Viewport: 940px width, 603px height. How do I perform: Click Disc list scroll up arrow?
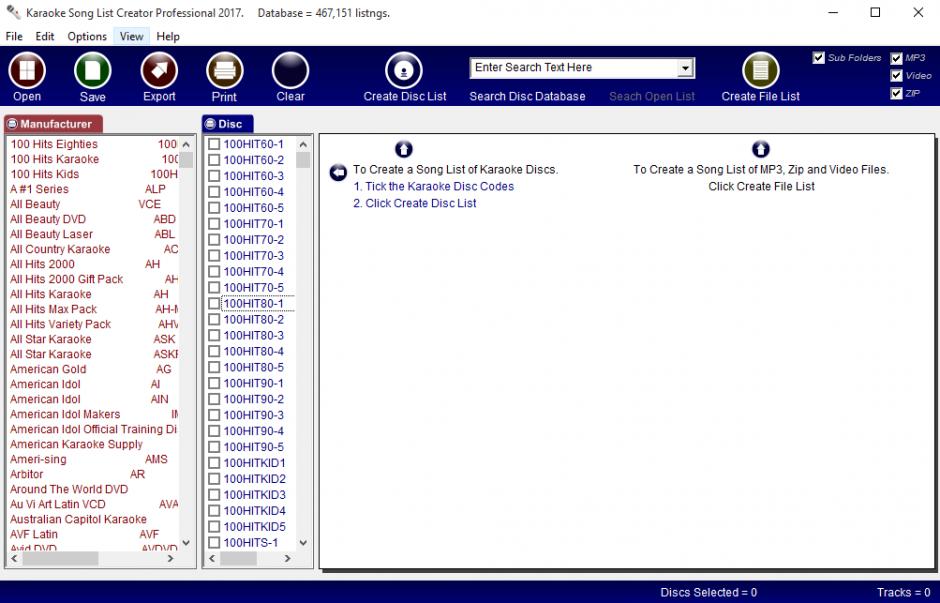coord(303,144)
